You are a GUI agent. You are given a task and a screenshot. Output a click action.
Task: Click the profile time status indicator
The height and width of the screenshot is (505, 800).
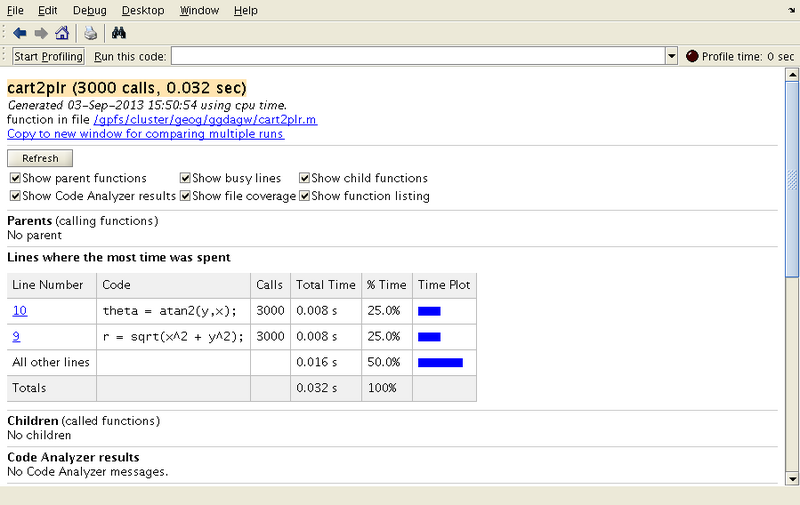click(692, 56)
